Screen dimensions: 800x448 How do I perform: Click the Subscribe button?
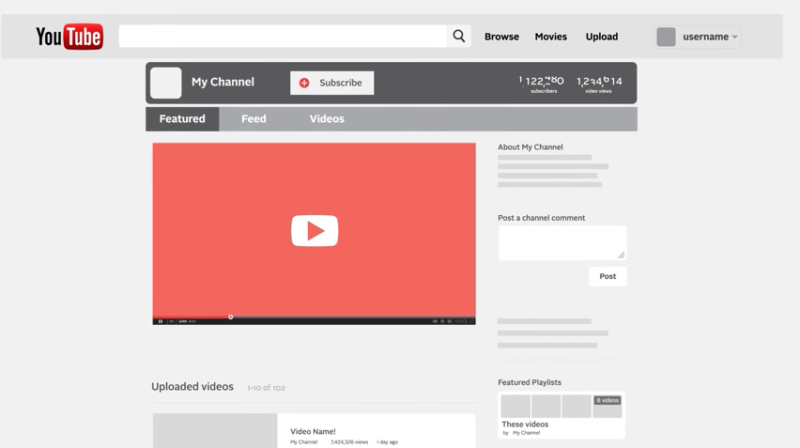tap(332, 83)
